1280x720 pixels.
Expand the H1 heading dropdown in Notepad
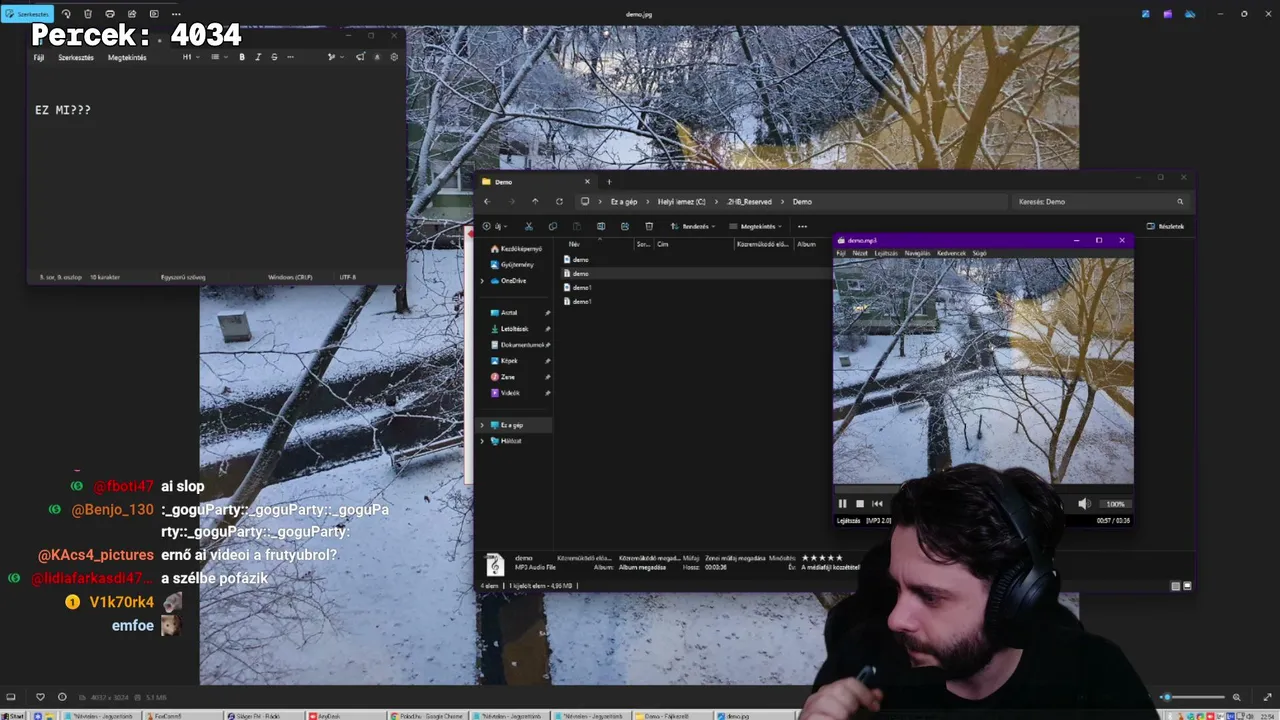point(189,57)
